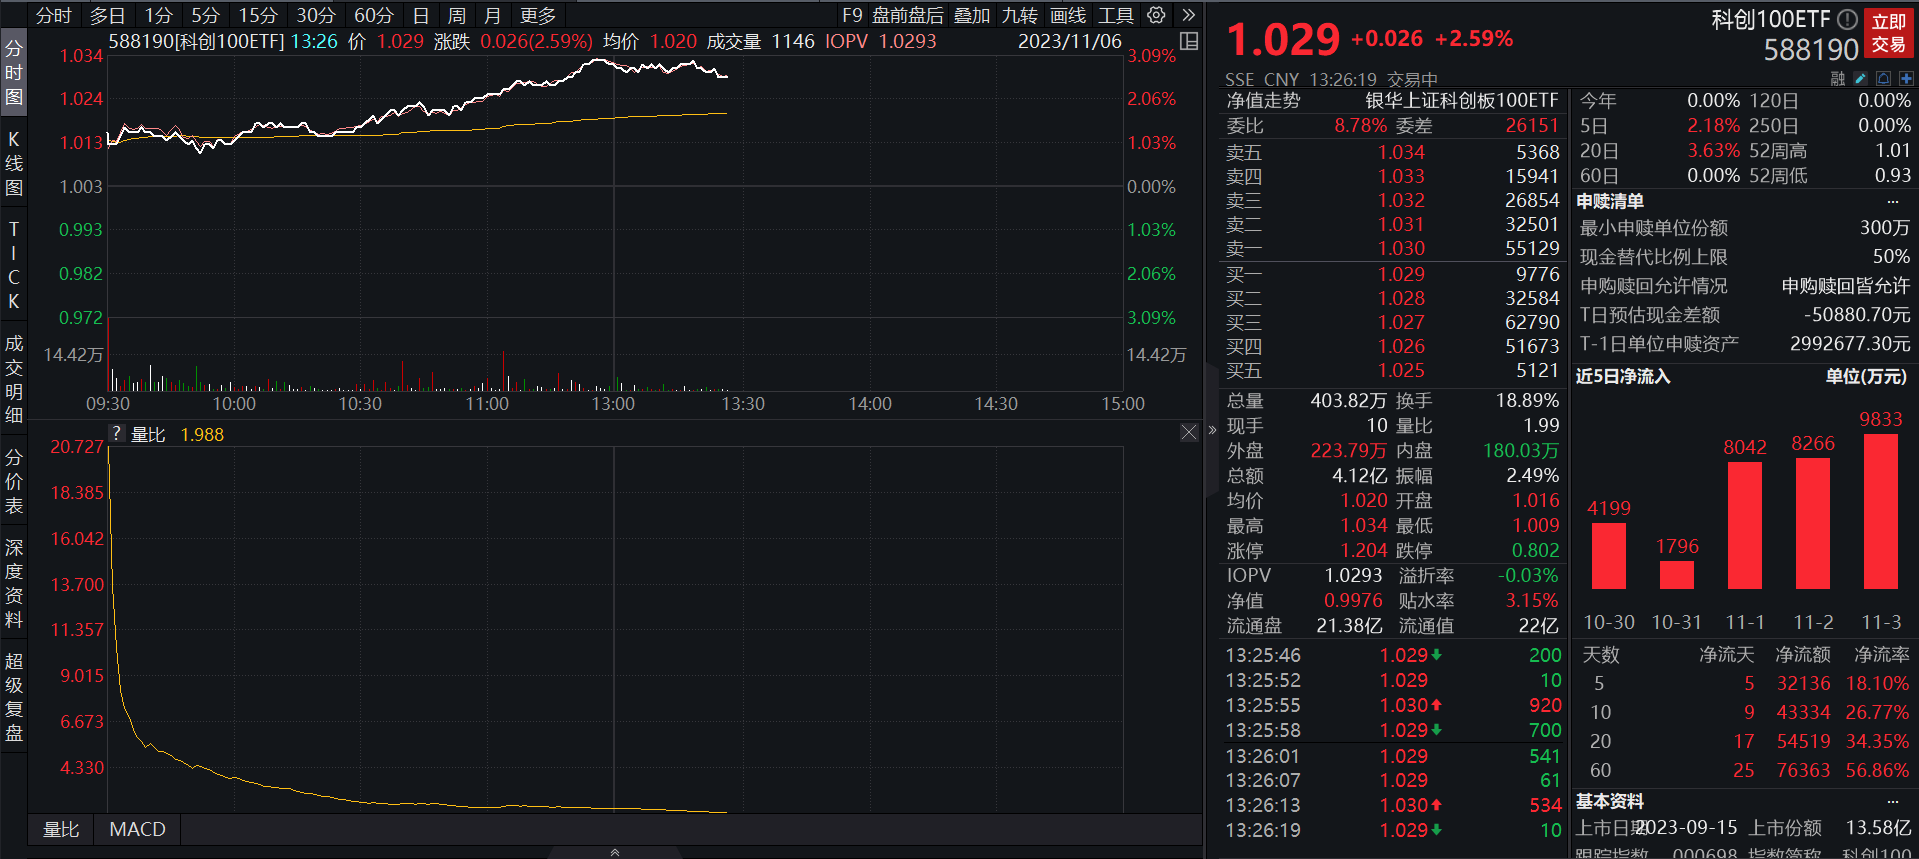The height and width of the screenshot is (859, 1919).
Task: Open chart settings gear icon
Action: pos(1156,15)
